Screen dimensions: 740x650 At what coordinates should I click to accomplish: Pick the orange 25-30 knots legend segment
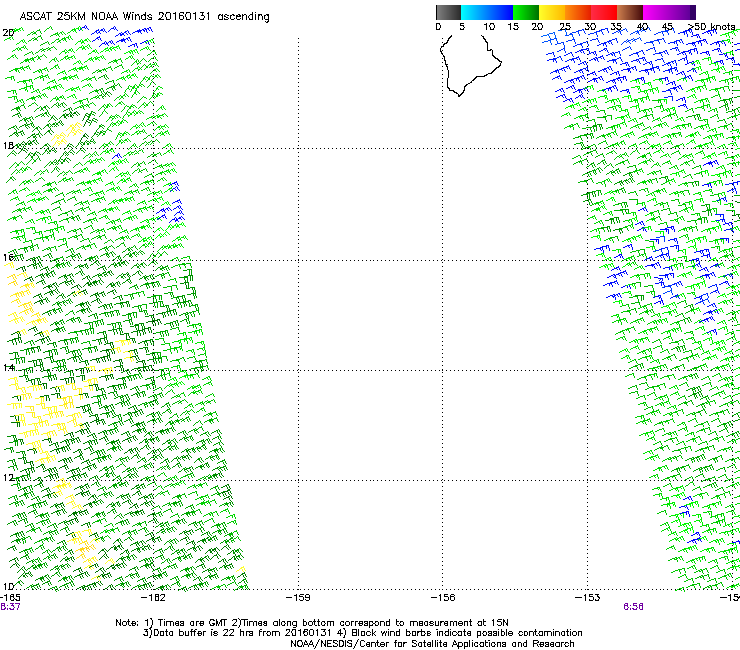click(x=578, y=12)
